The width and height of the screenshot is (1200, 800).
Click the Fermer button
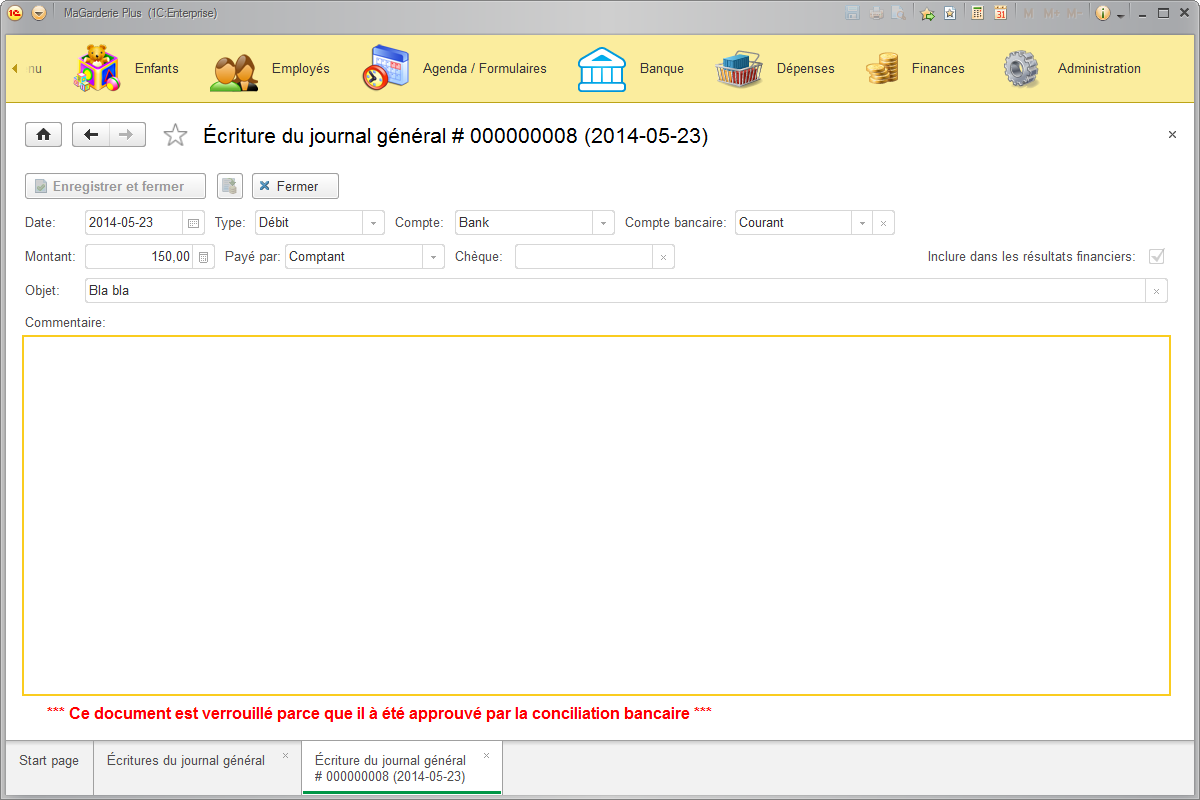[295, 186]
